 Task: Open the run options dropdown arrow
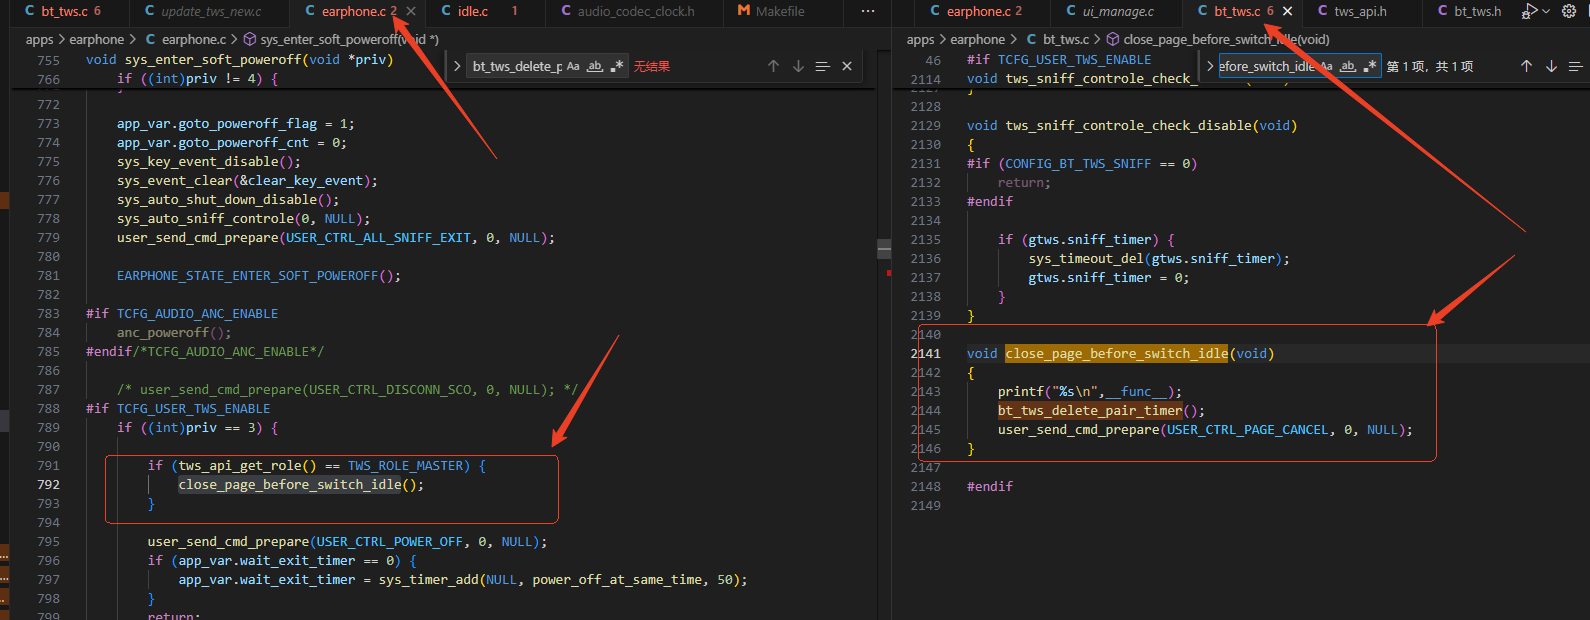(1546, 11)
